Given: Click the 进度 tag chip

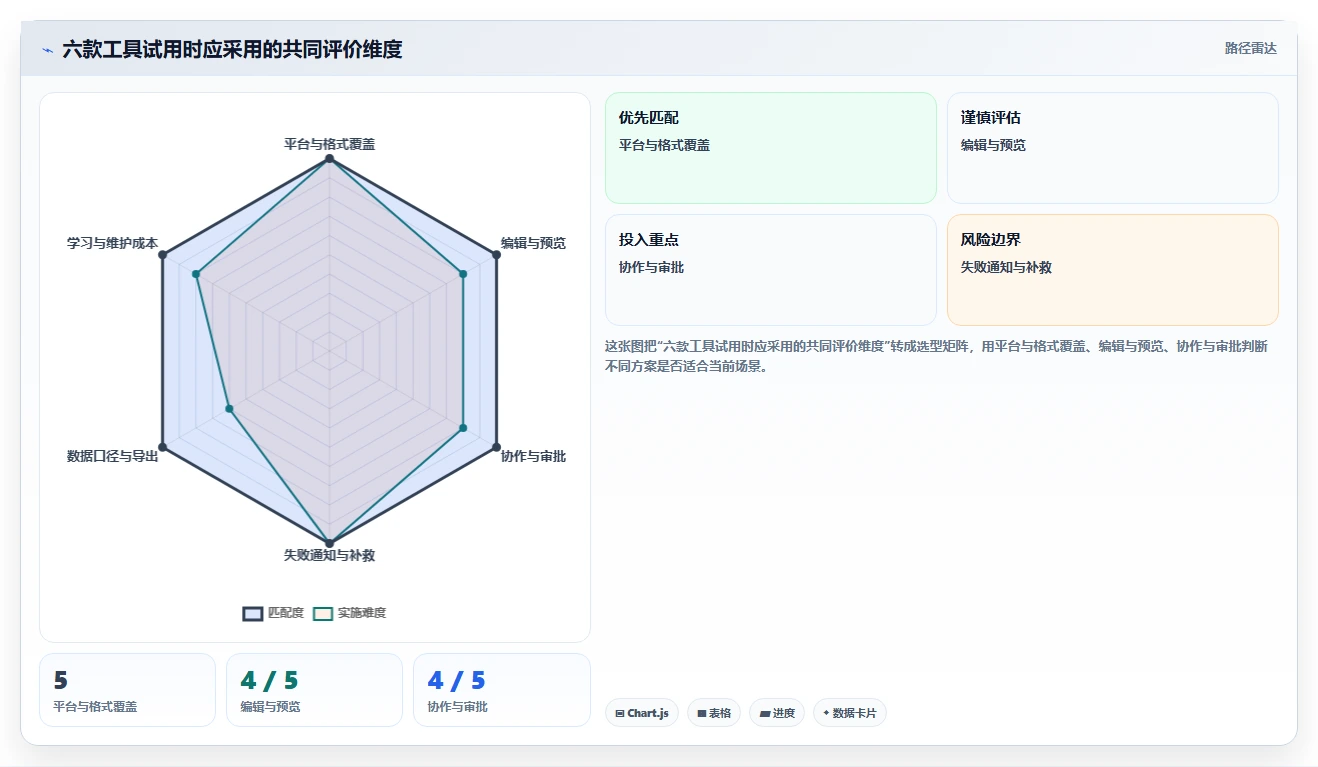Looking at the screenshot, I should pos(777,713).
